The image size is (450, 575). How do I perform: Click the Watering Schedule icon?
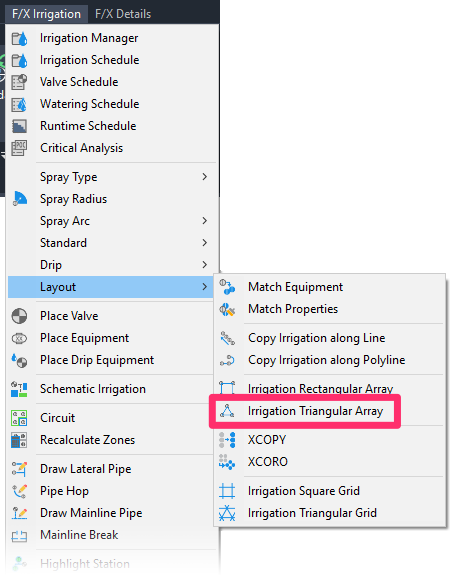click(19, 104)
